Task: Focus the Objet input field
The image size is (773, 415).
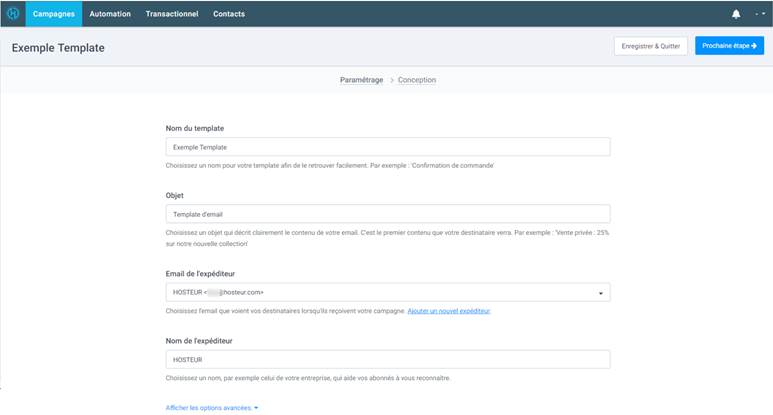Action: [x=387, y=213]
